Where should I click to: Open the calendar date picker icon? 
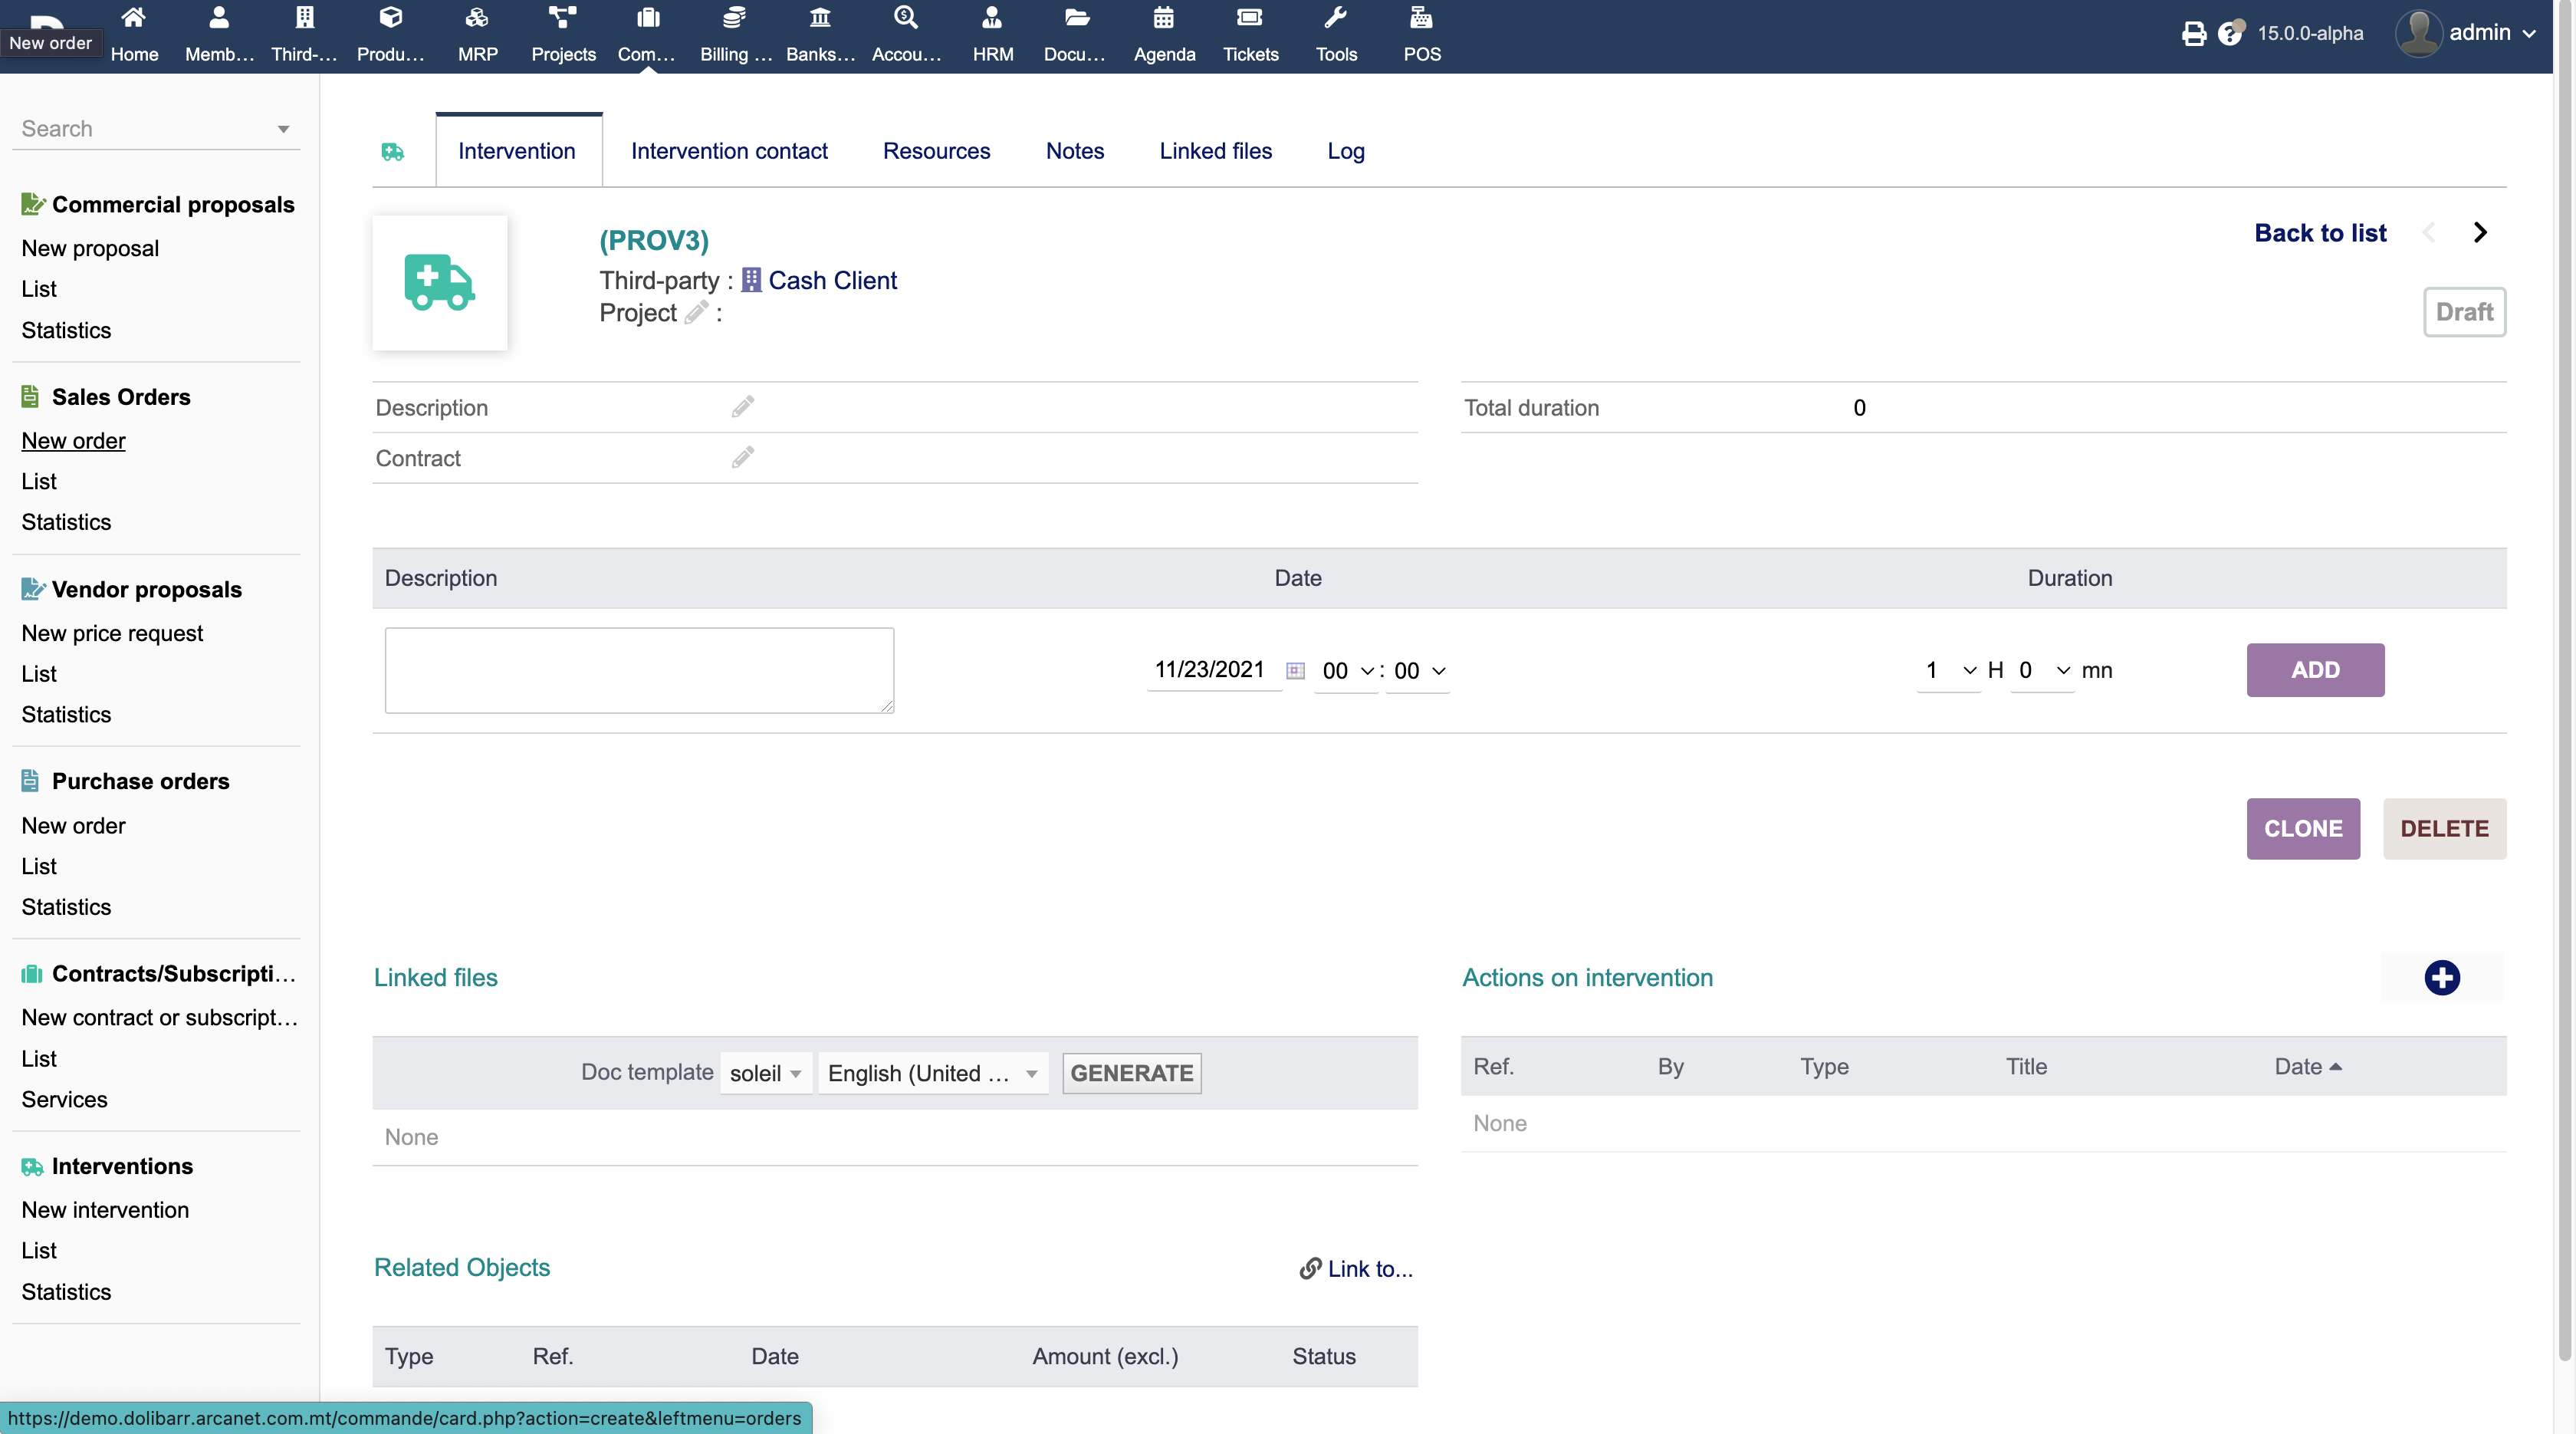[1295, 671]
